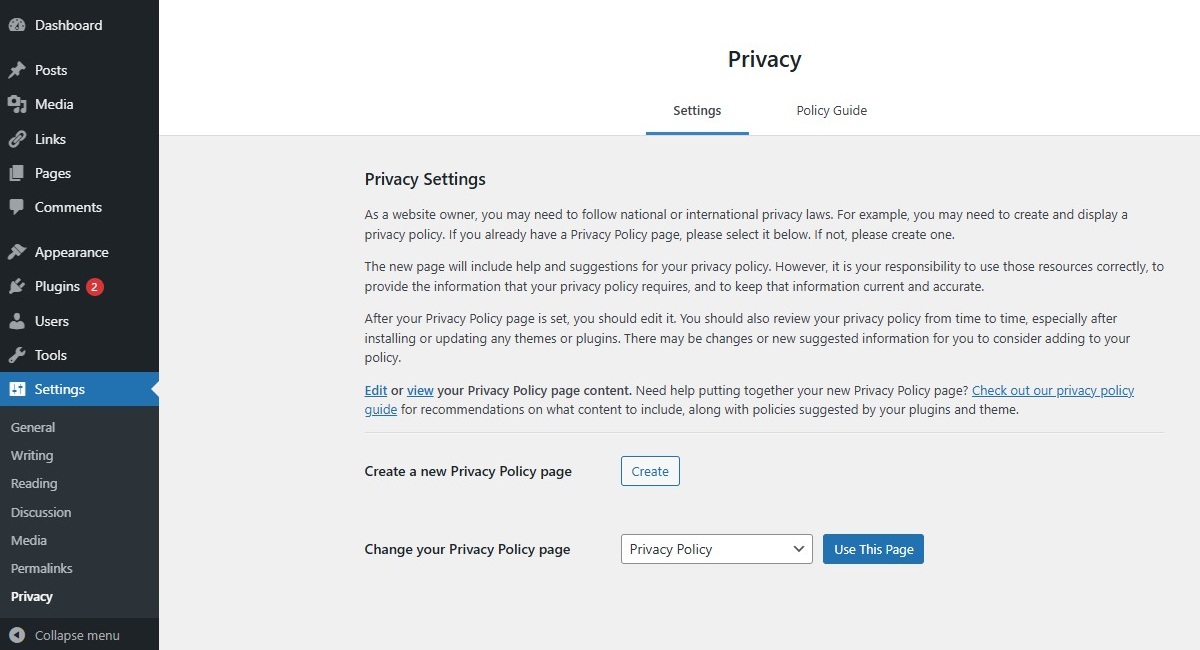The image size is (1200, 650).
Task: Click the red Plugins update badge
Action: coord(95,287)
